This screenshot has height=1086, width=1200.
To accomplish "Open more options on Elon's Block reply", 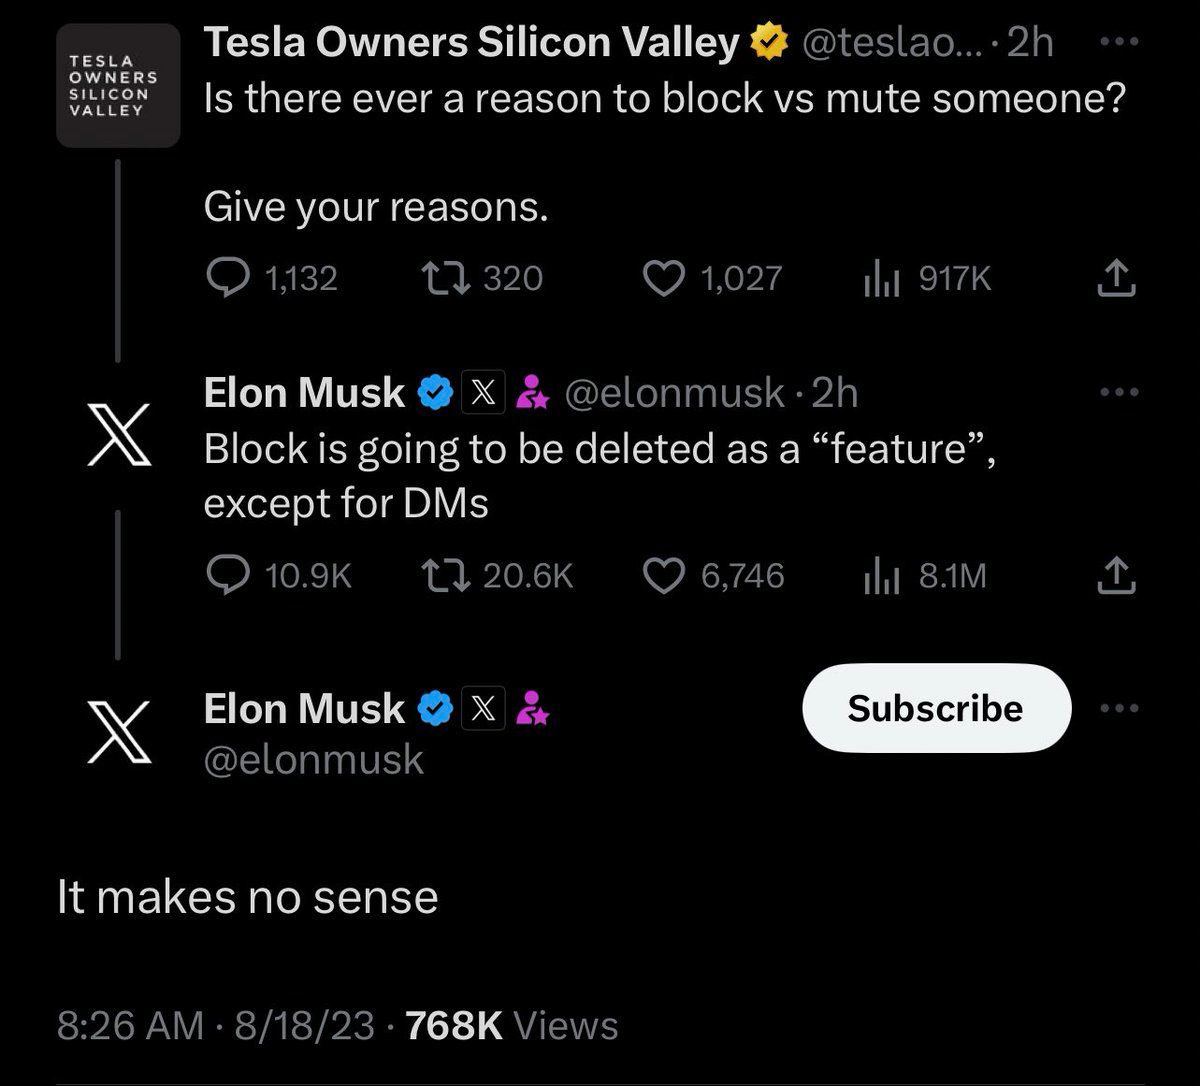I will point(1118,393).
